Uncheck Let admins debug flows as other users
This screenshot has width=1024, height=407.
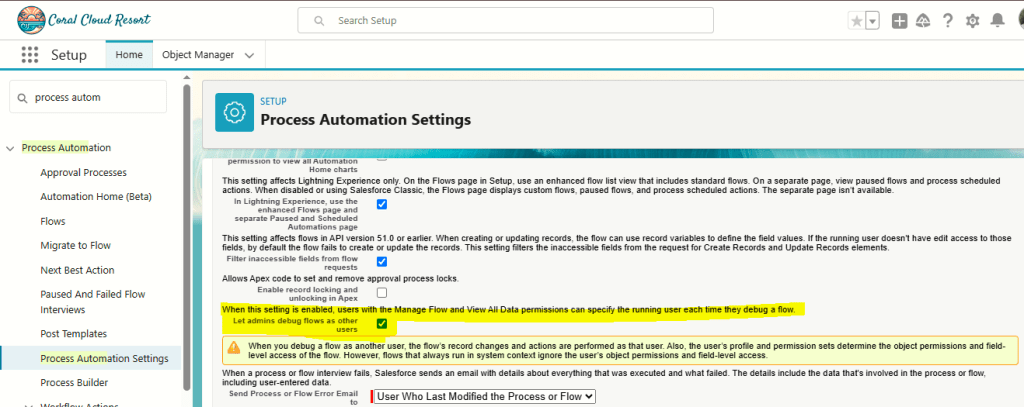coord(382,324)
